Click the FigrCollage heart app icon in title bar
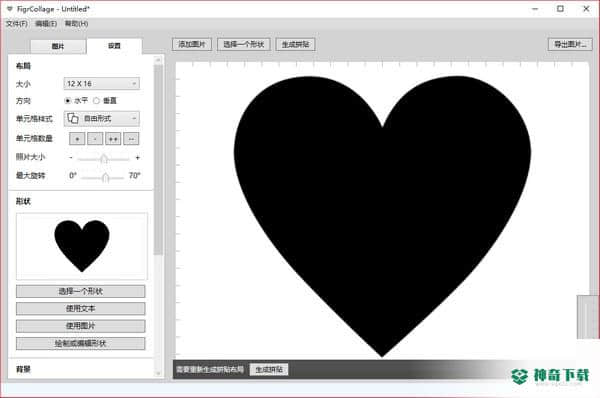The width and height of the screenshot is (600, 398). tap(10, 8)
